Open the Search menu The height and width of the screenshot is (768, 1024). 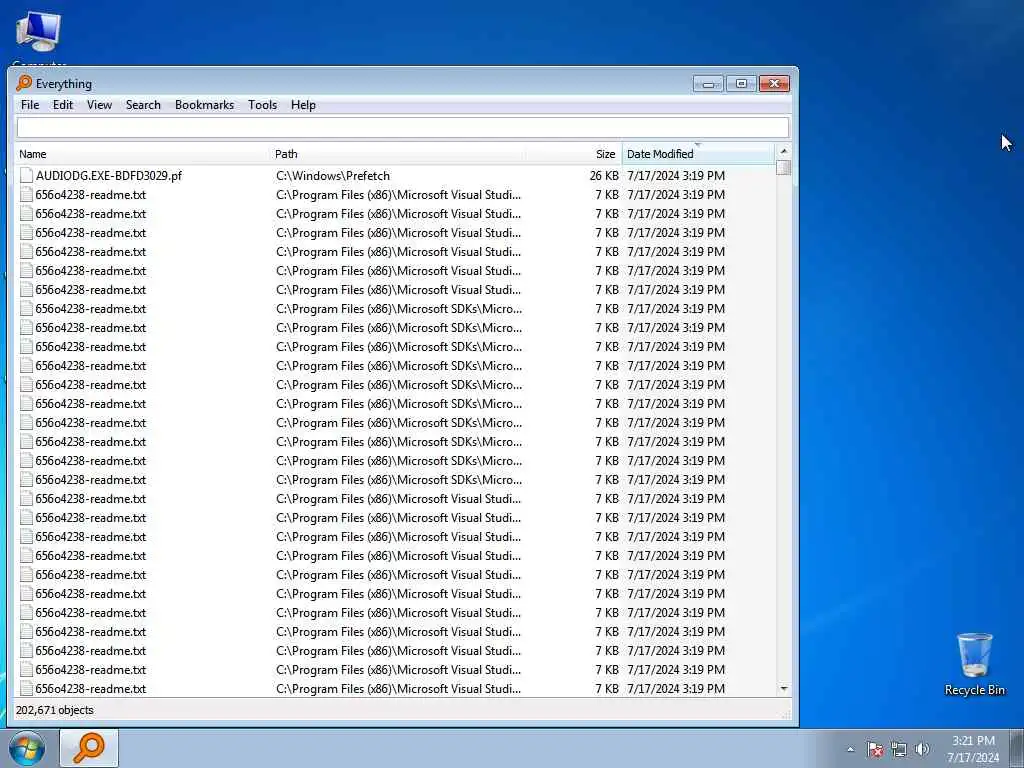[x=143, y=104]
